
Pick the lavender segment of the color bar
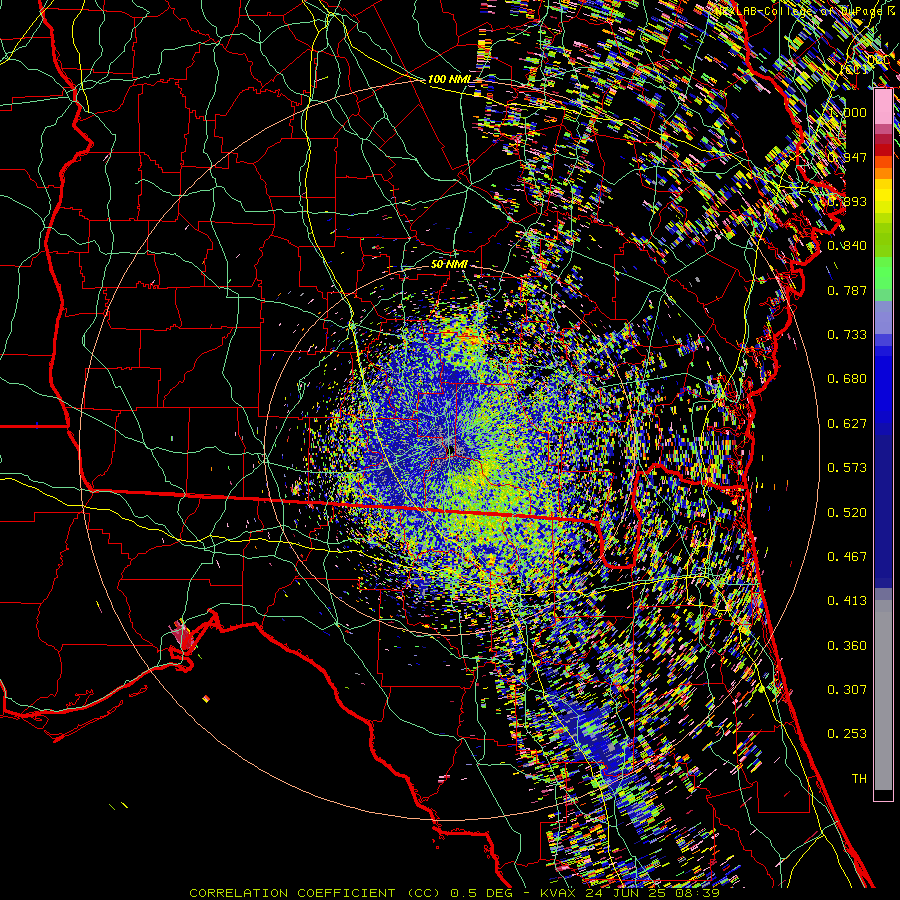point(883,317)
